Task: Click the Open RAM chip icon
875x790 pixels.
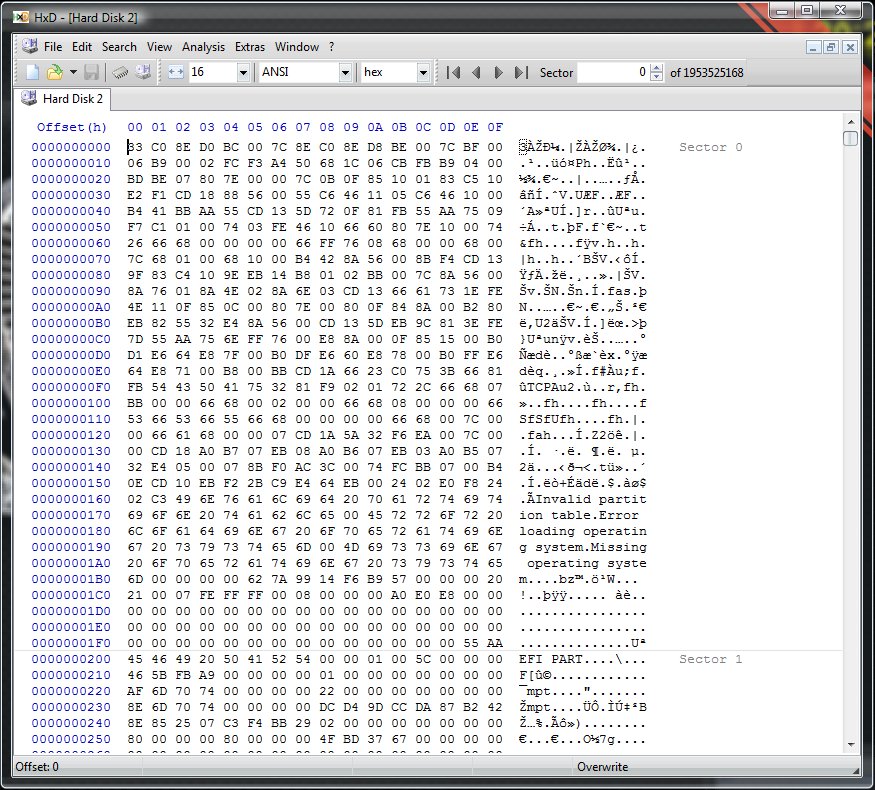Action: click(x=120, y=72)
